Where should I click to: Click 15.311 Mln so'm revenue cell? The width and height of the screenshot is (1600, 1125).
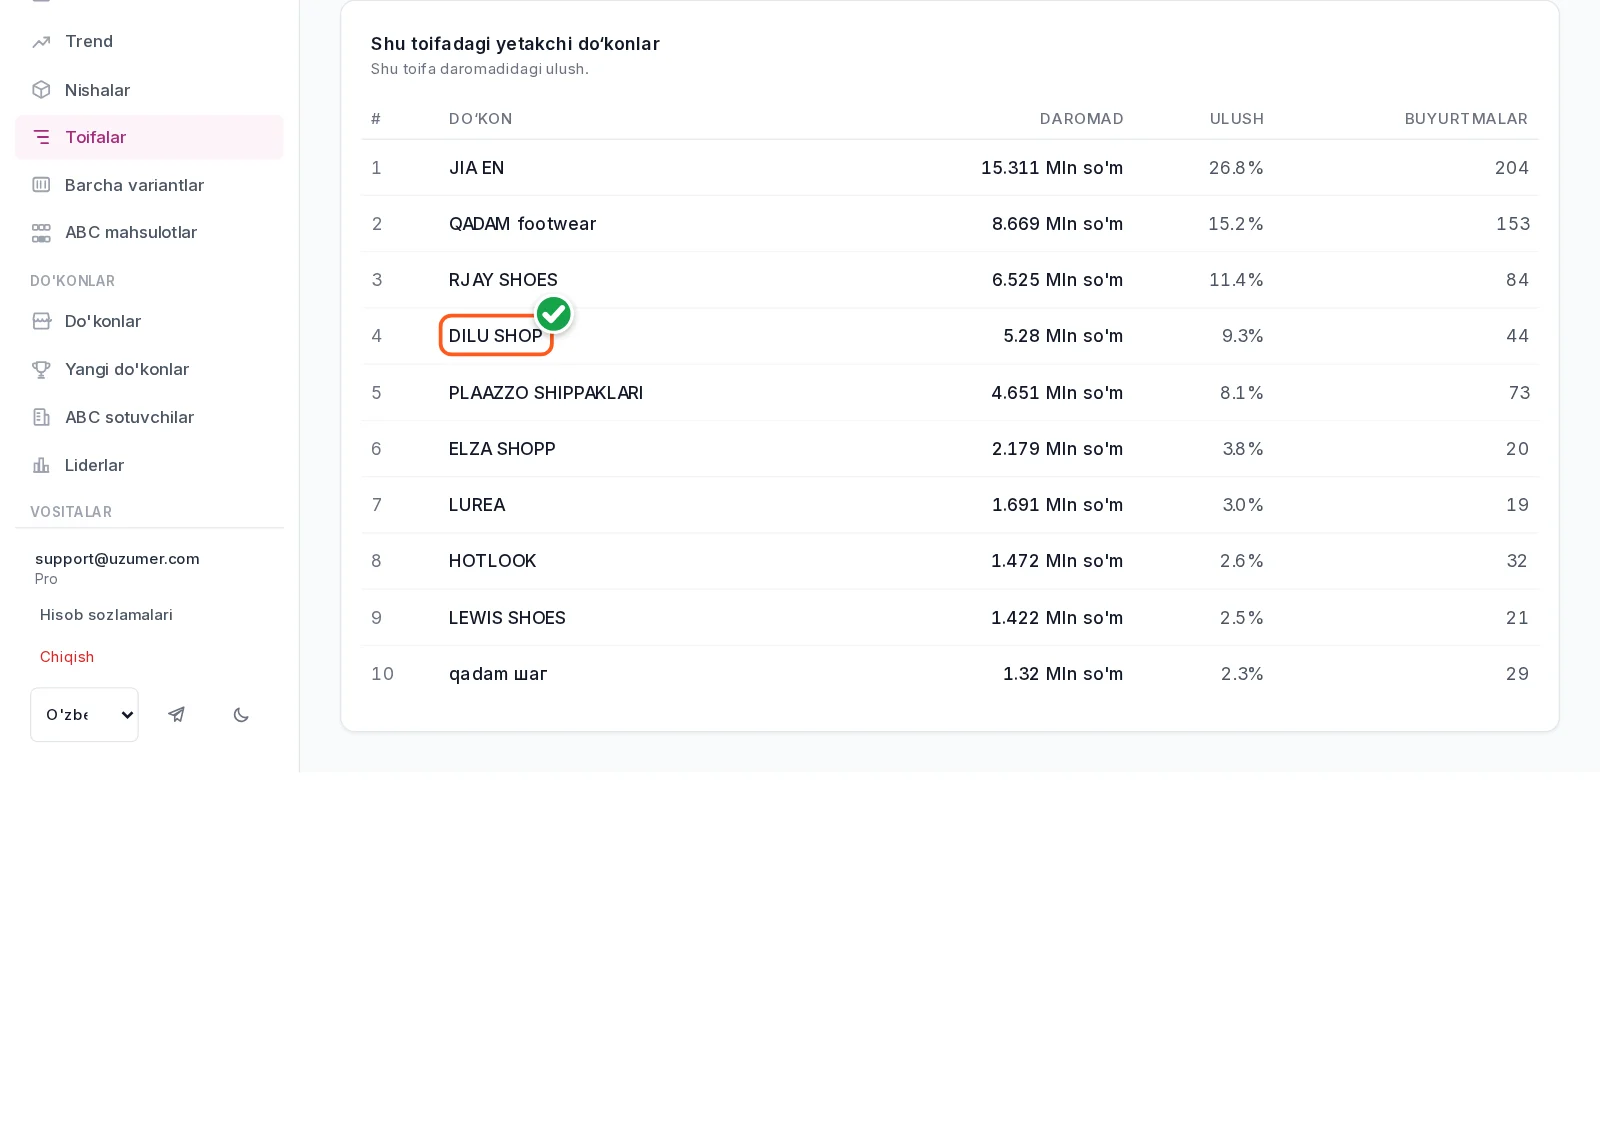point(1052,168)
